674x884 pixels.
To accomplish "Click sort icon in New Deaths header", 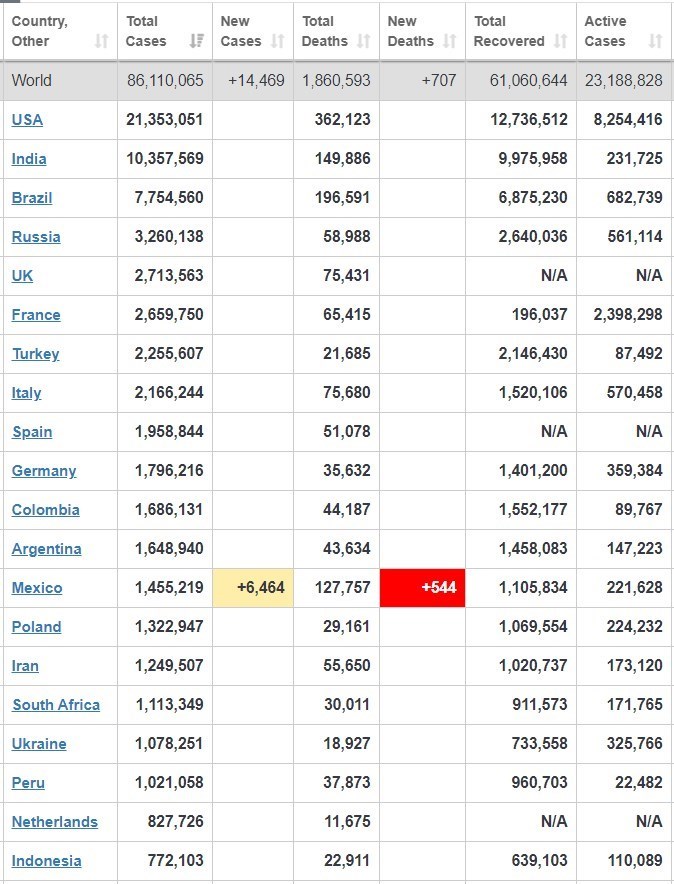I will [x=449, y=41].
